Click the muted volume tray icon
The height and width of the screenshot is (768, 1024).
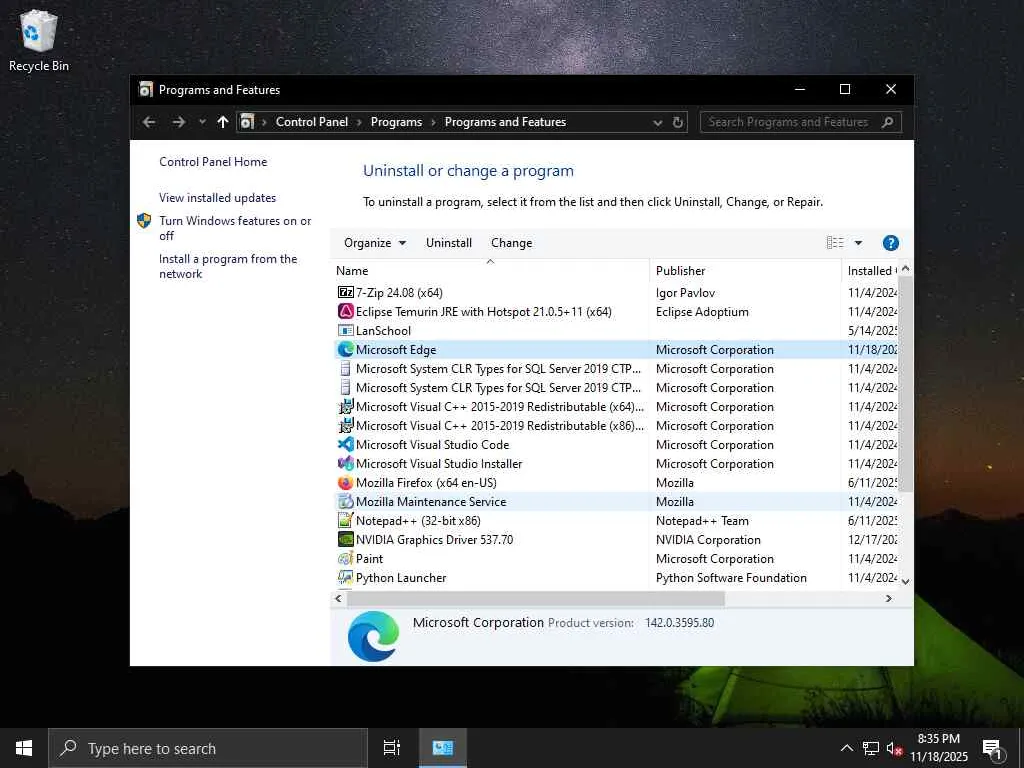pos(894,748)
